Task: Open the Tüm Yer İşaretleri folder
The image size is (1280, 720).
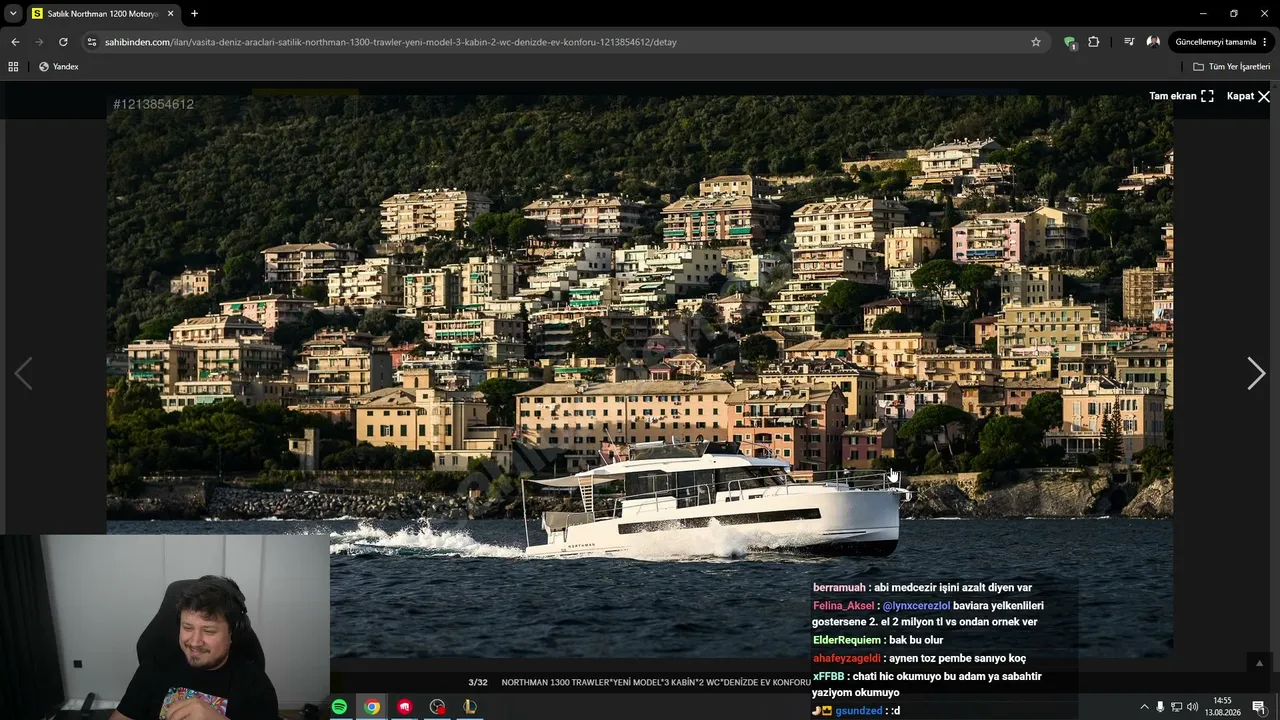Action: pos(1232,67)
